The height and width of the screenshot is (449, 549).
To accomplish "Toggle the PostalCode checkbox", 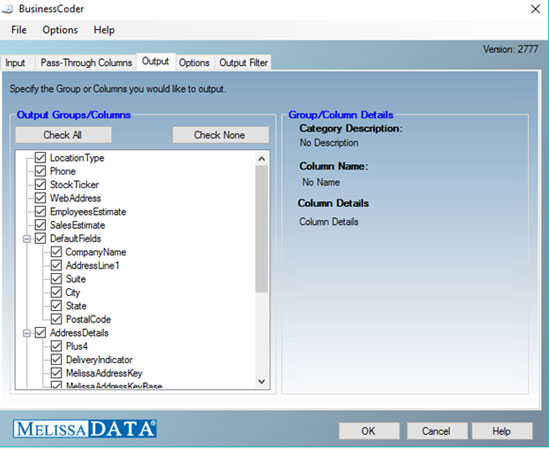I will [x=56, y=319].
